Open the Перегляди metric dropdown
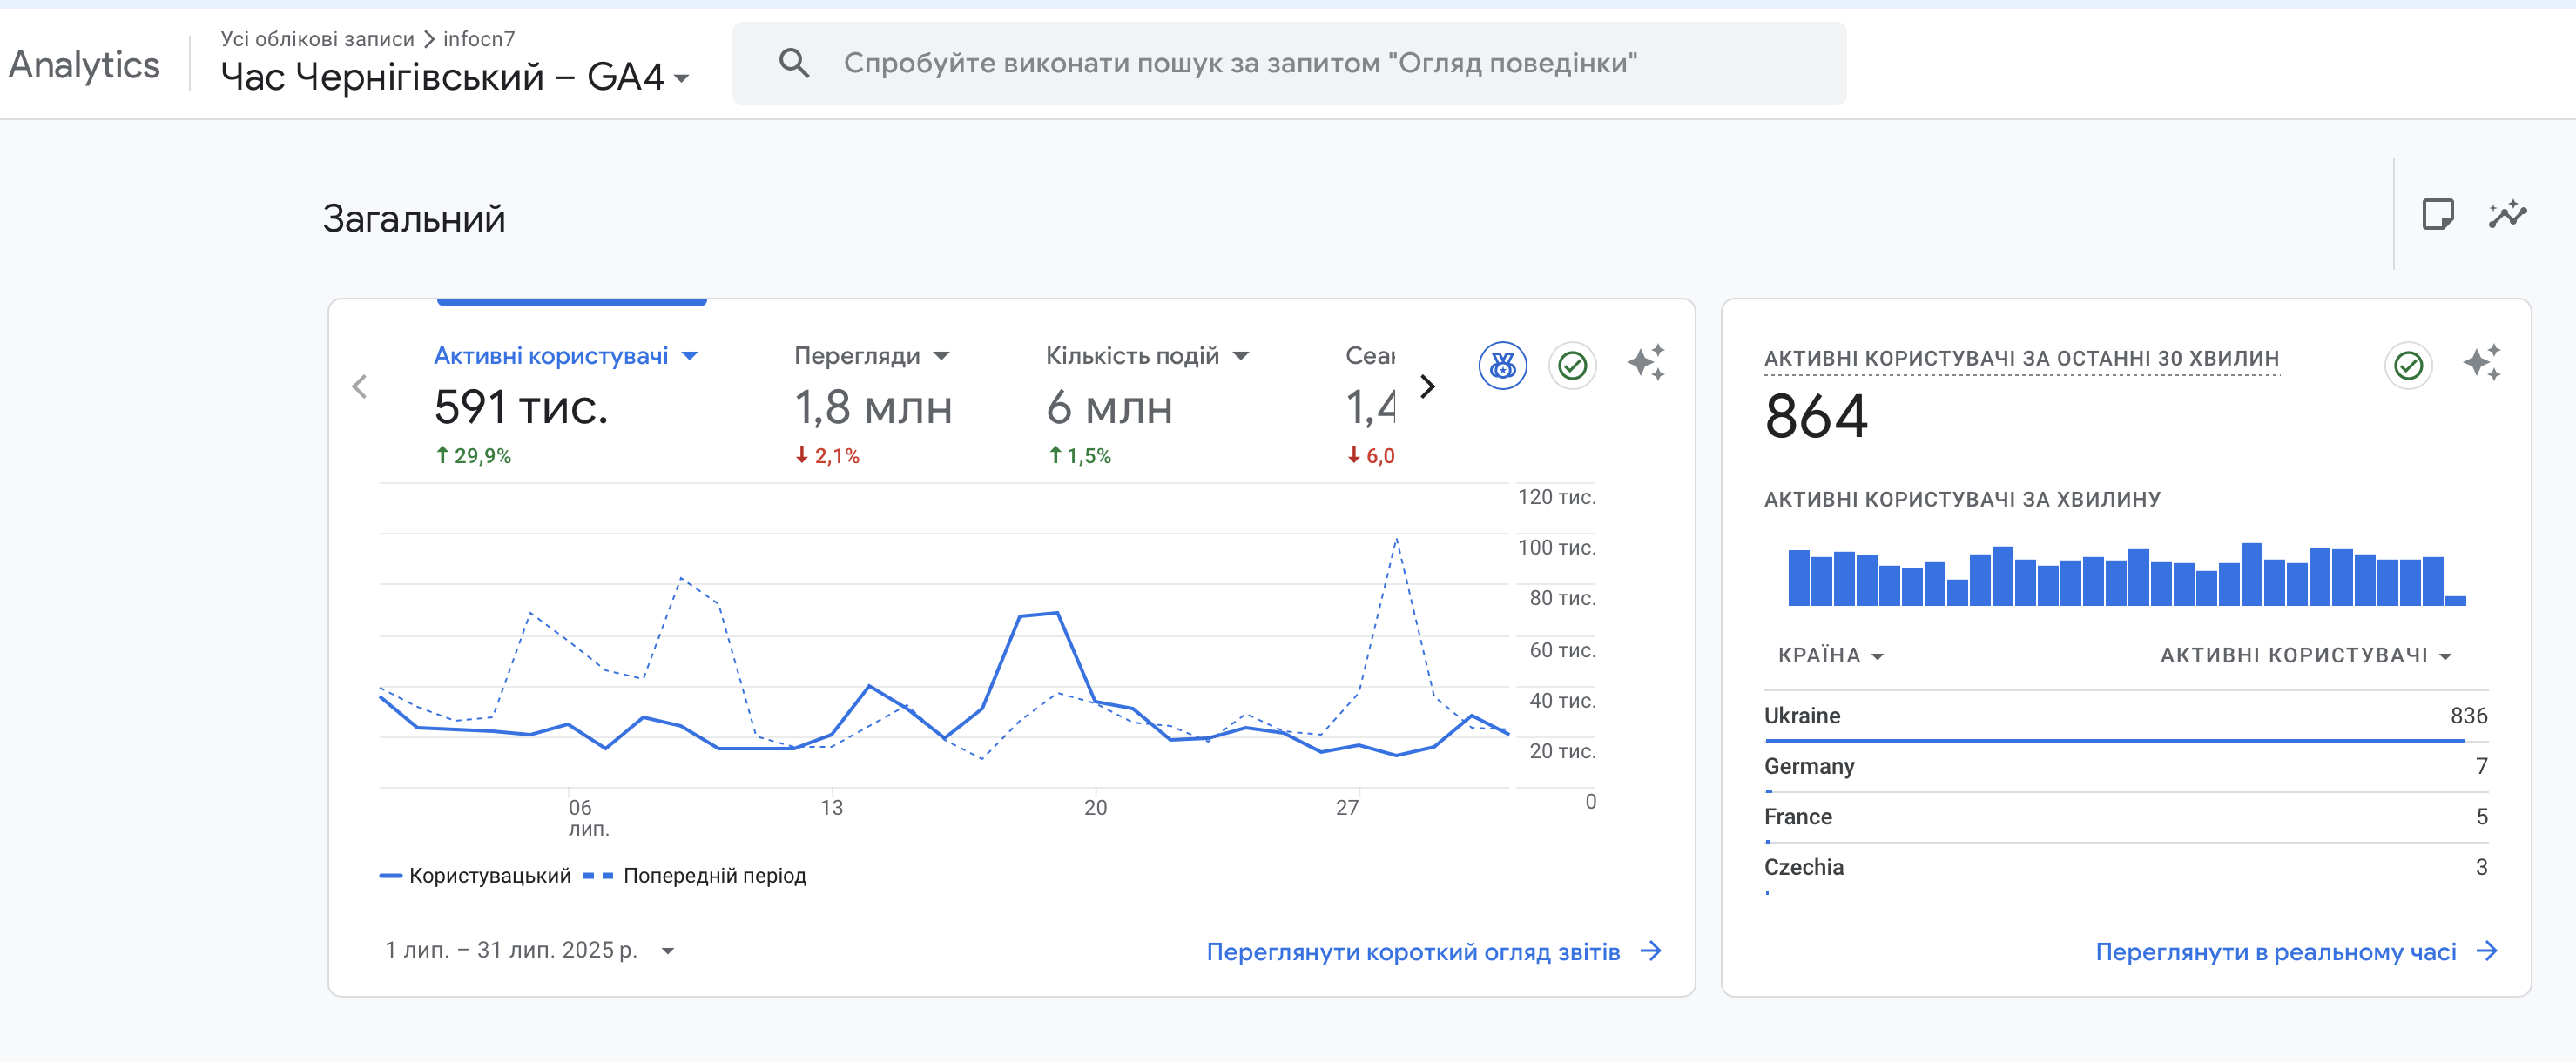Screen dimensions: 2576x1062 pos(941,356)
